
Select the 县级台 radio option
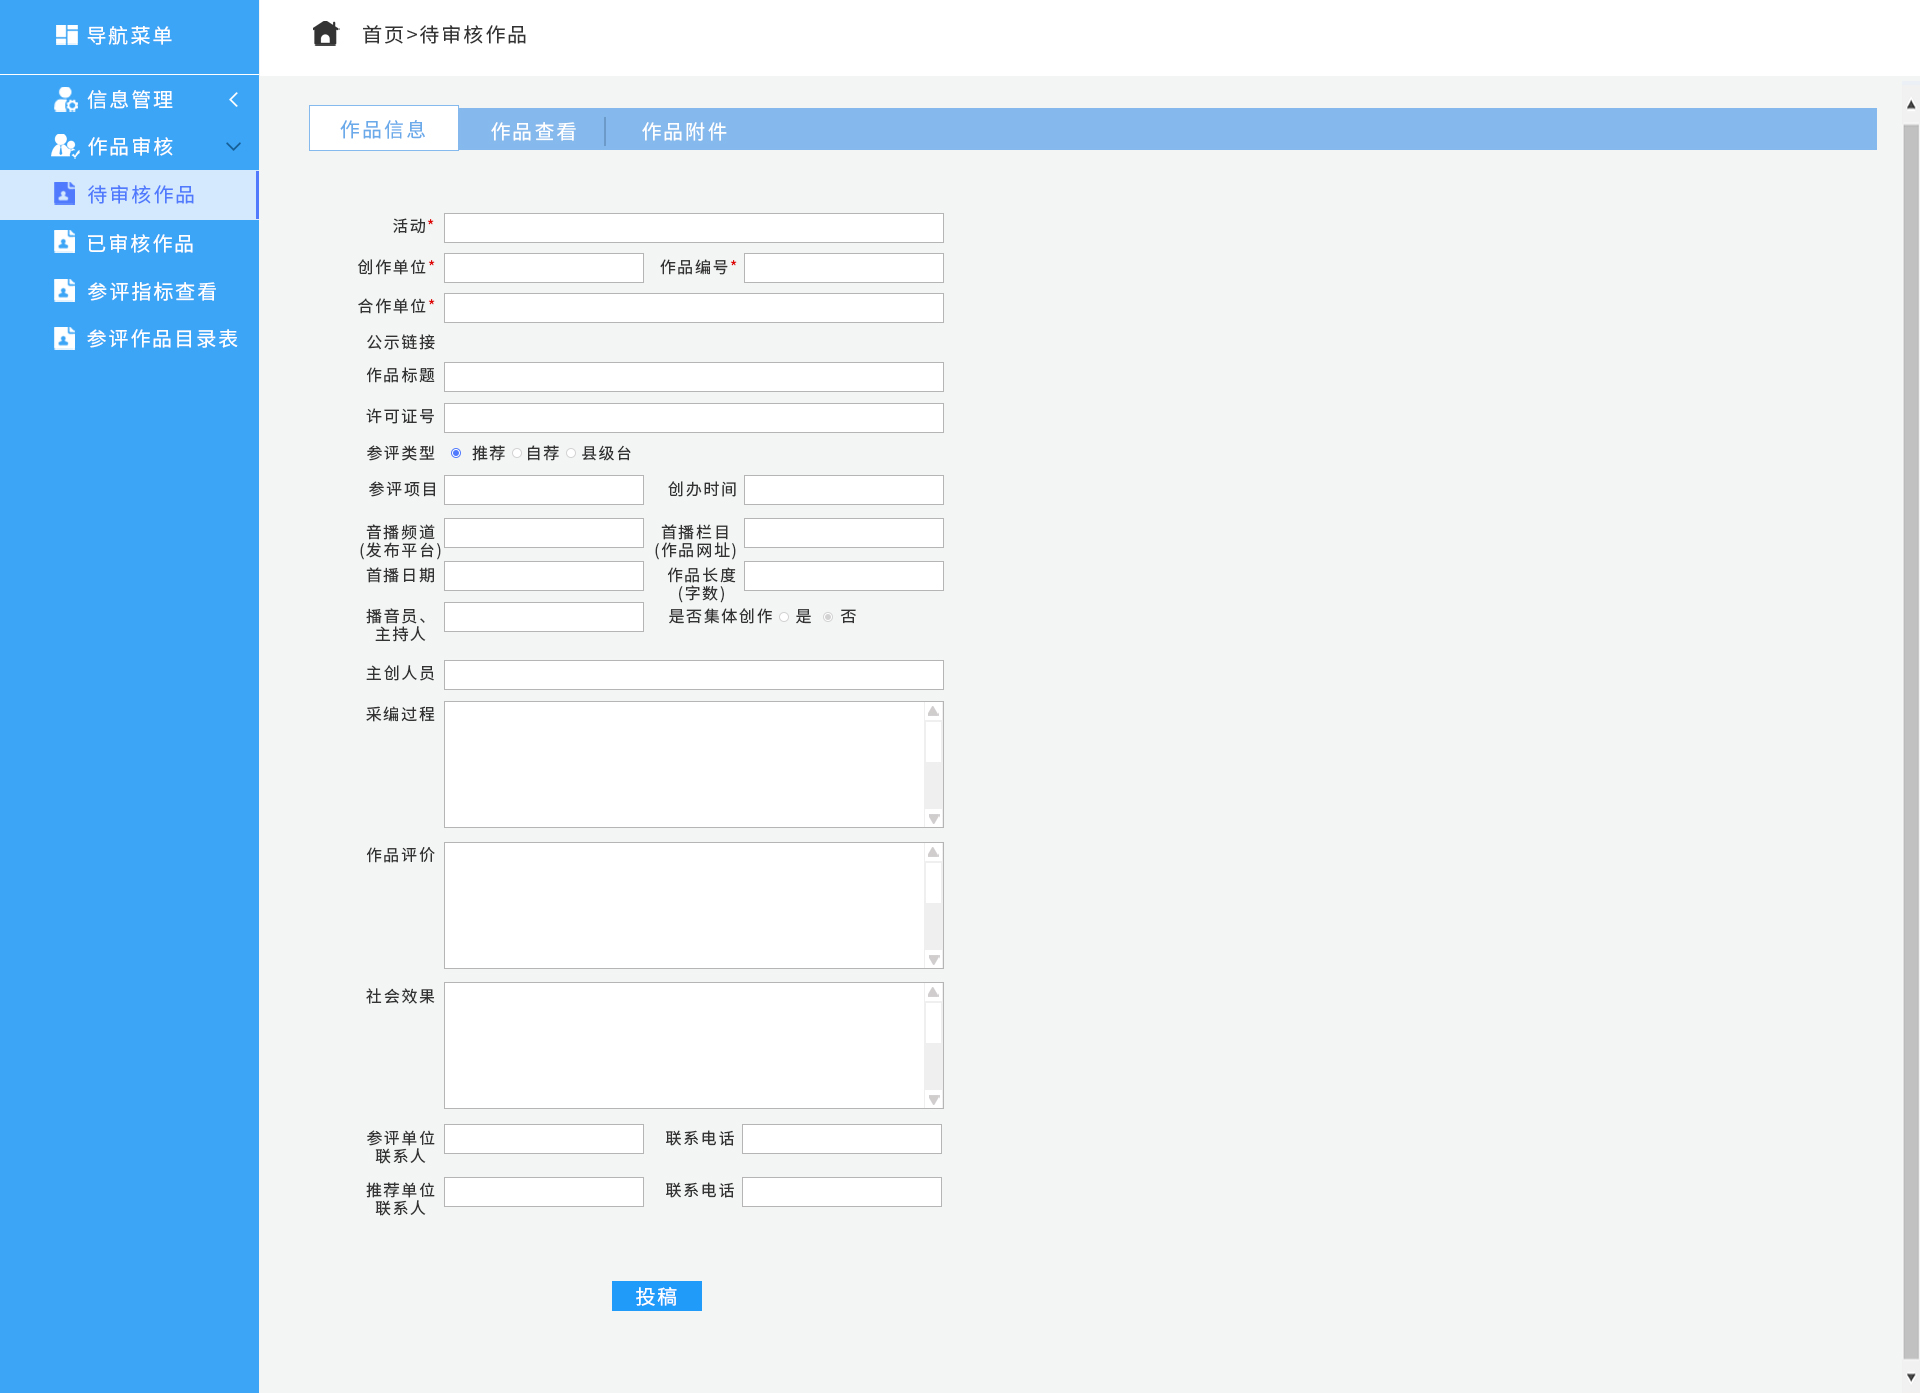point(571,453)
